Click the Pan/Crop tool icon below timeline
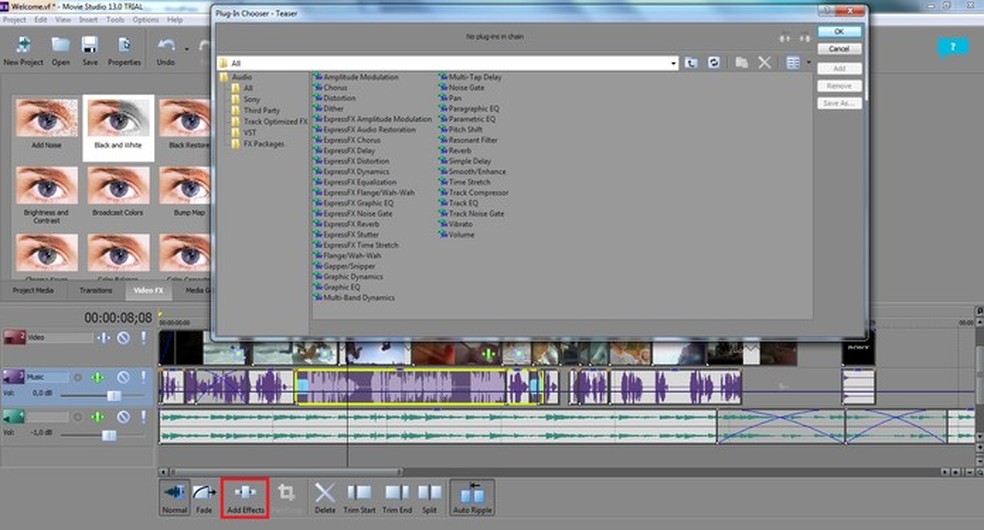 (287, 498)
